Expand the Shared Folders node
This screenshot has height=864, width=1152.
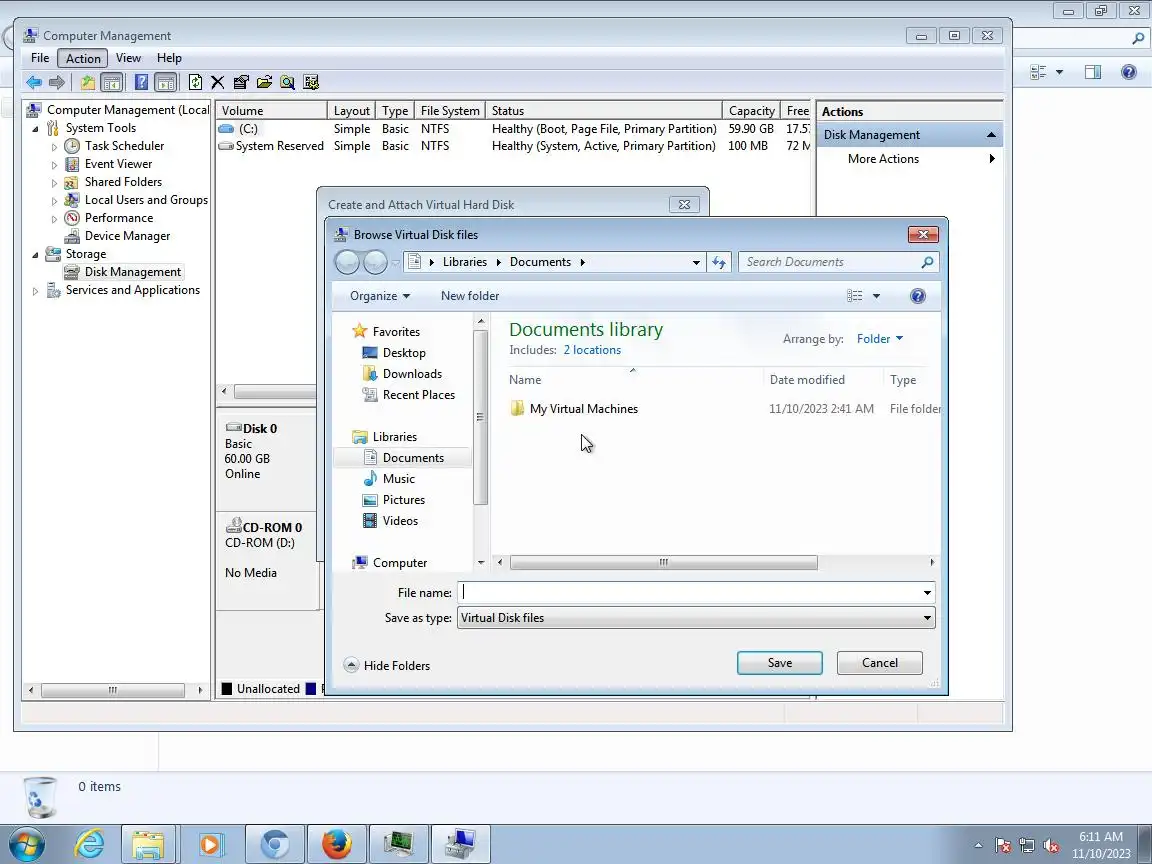(x=54, y=182)
